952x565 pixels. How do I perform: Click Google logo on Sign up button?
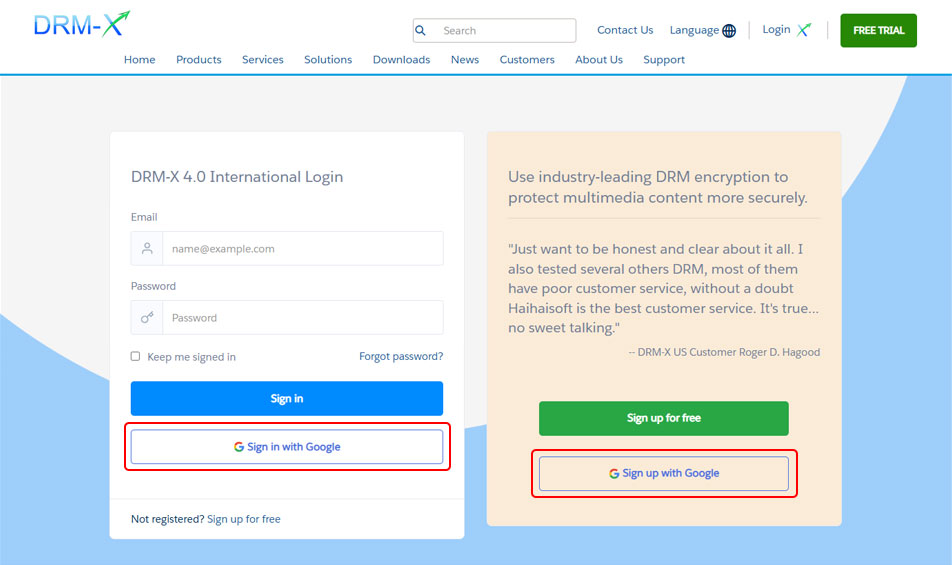click(x=614, y=473)
